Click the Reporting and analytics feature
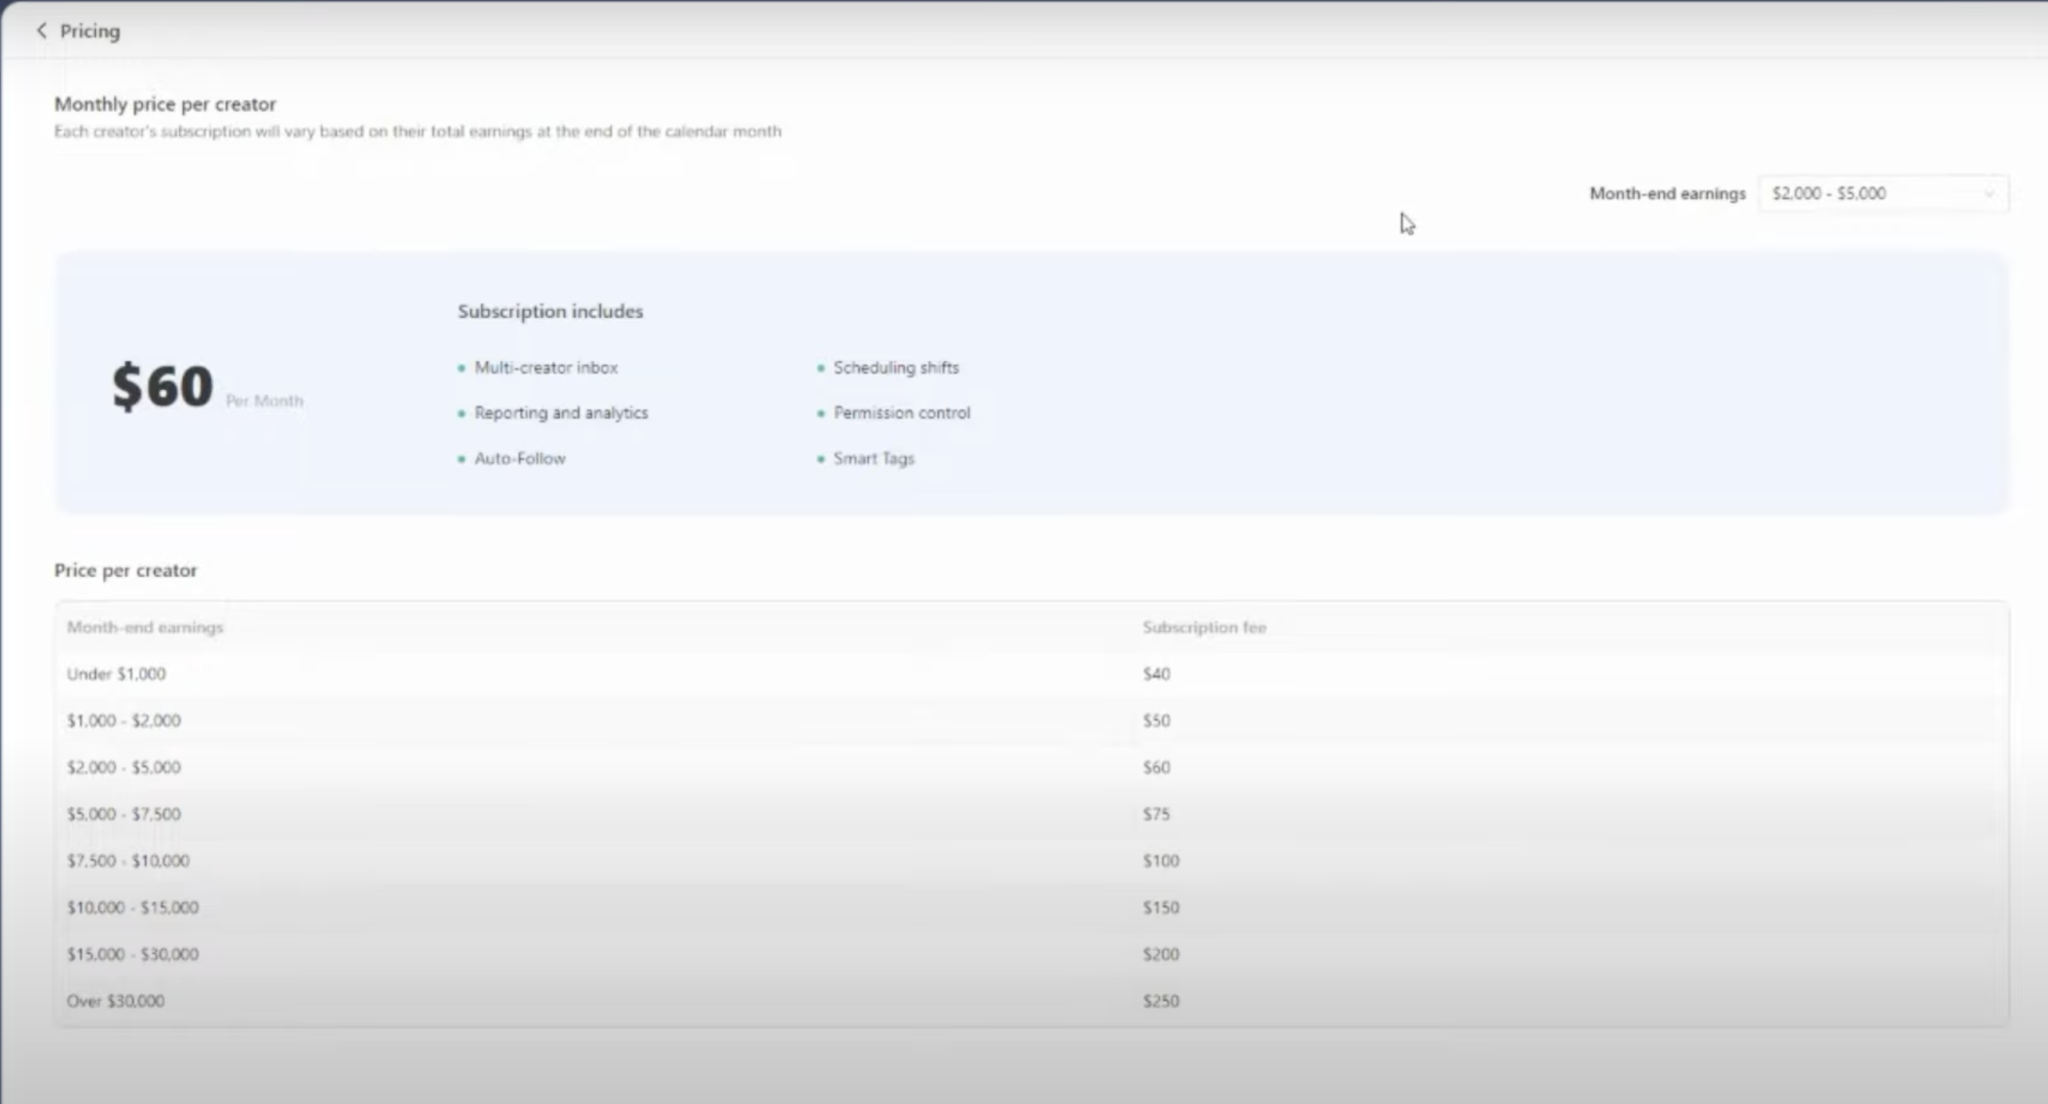Viewport: 2048px width, 1104px height. [561, 413]
